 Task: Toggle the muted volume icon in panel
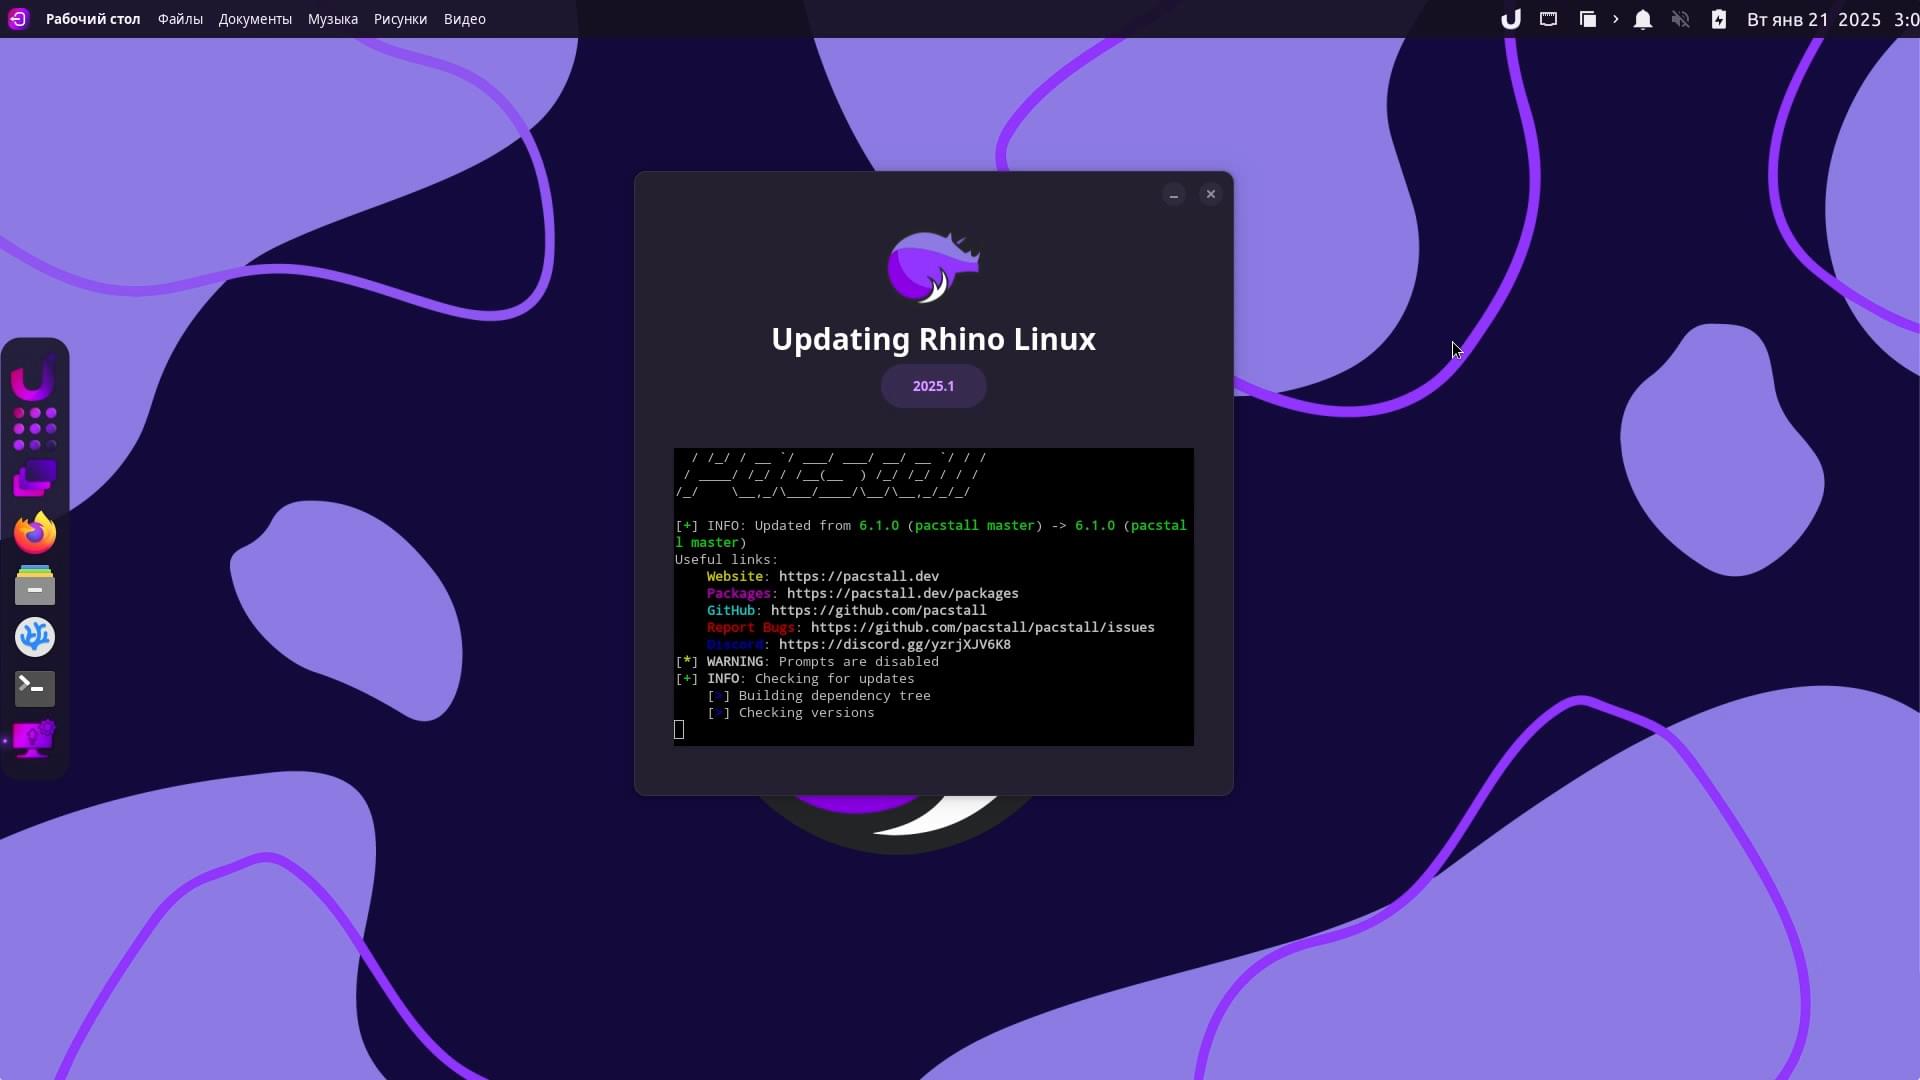(1680, 19)
